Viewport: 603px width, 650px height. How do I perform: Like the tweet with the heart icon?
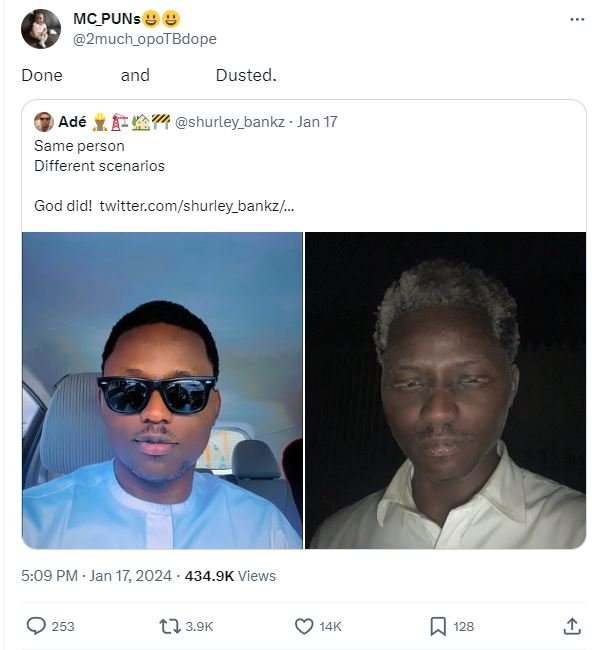[x=305, y=626]
